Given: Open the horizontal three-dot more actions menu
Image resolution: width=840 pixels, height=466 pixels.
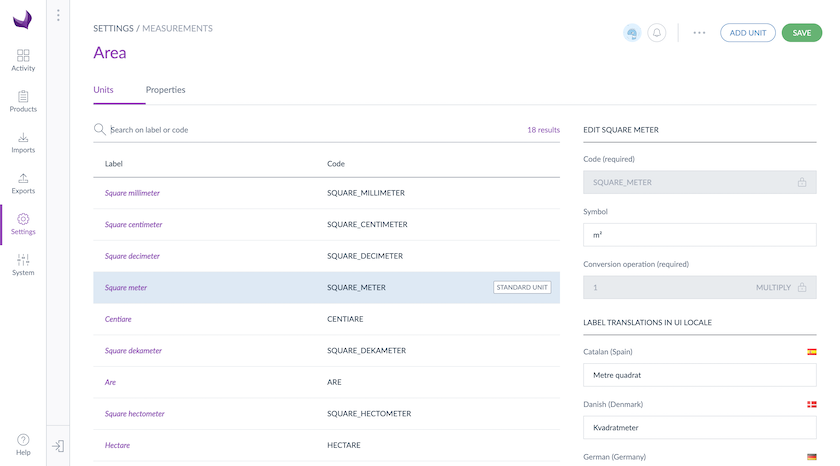Looking at the screenshot, I should click(699, 33).
